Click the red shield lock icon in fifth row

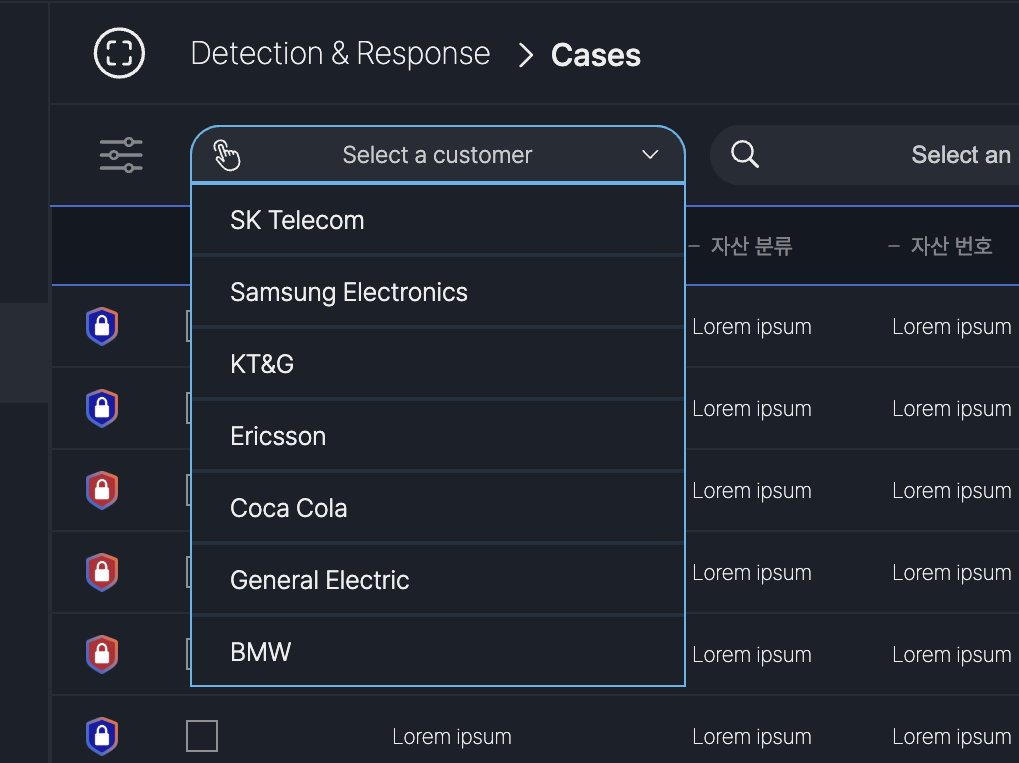(101, 655)
